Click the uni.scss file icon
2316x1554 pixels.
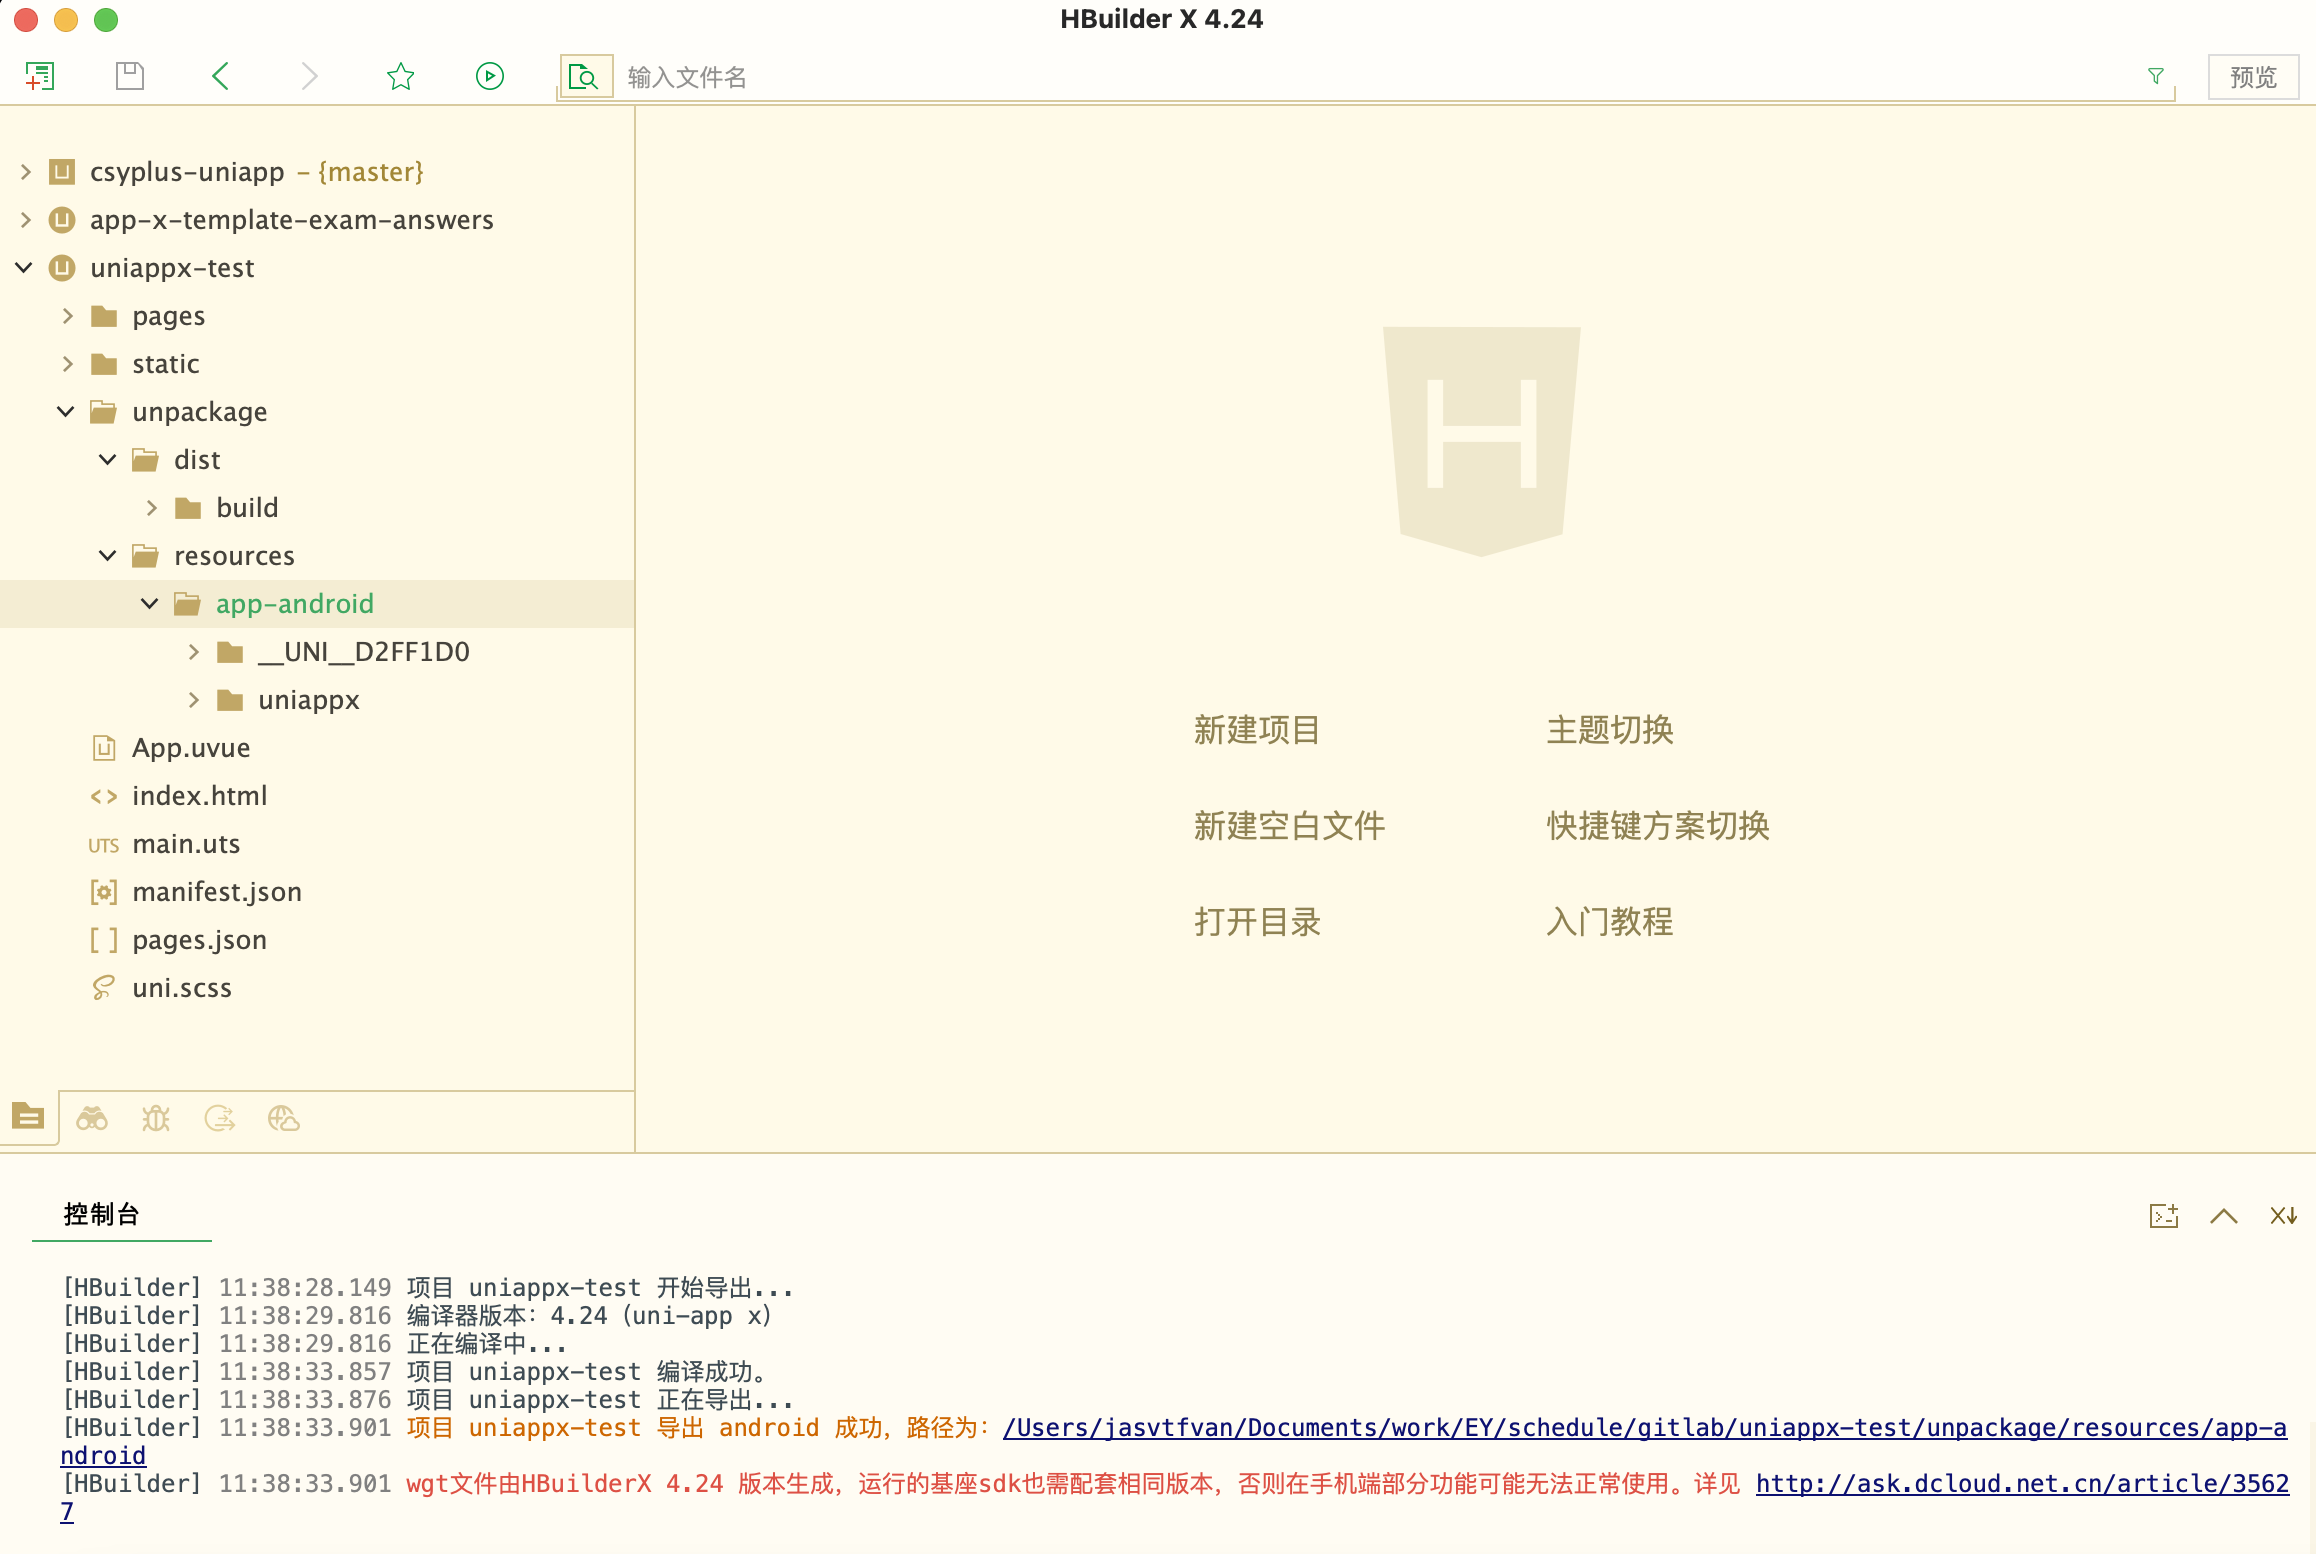click(x=104, y=988)
